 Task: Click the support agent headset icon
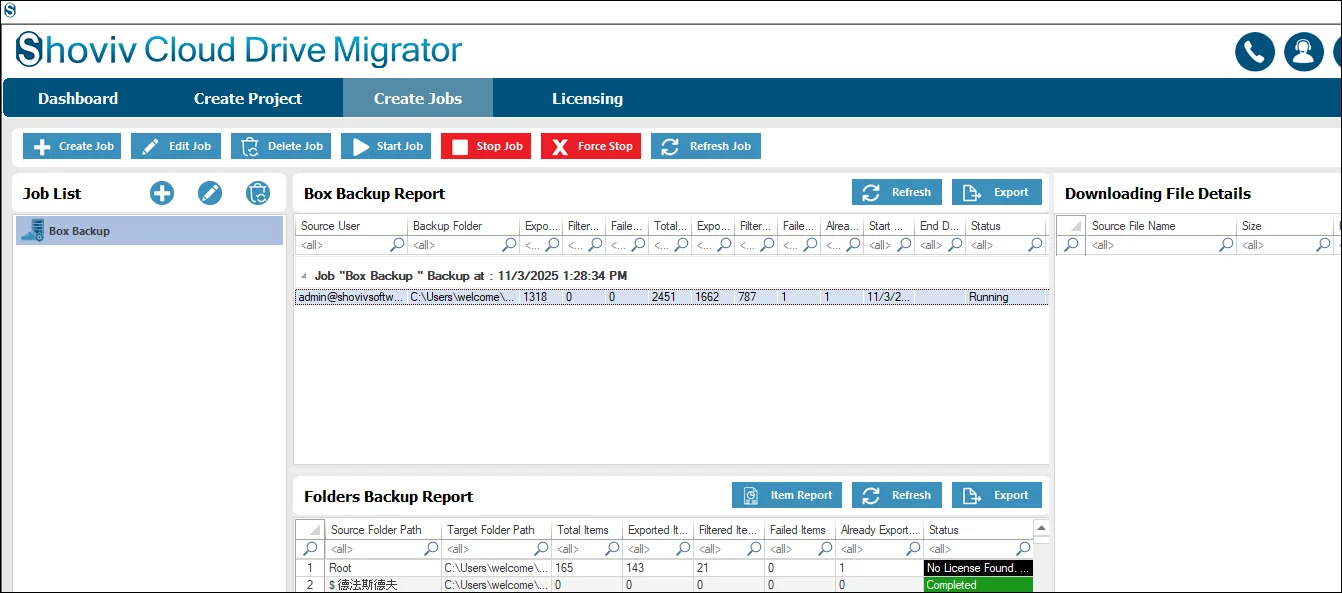pos(1303,52)
